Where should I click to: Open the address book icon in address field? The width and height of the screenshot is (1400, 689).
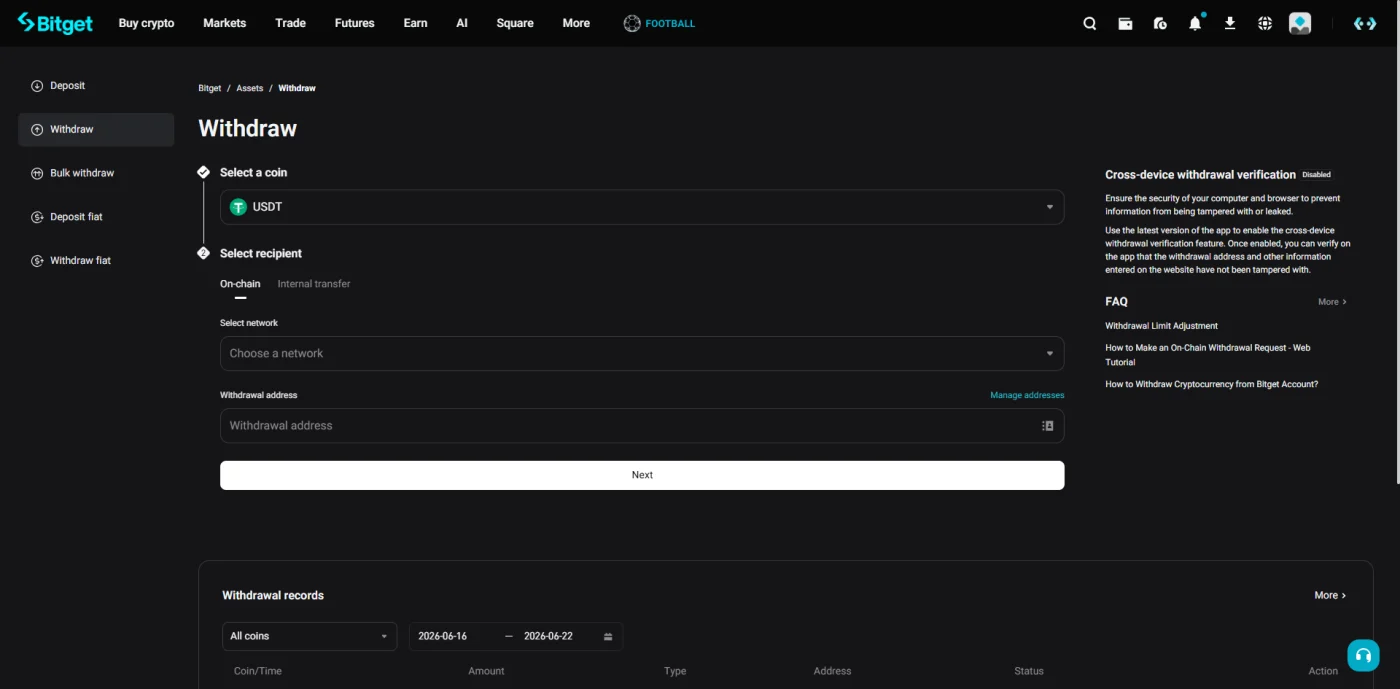(1048, 425)
